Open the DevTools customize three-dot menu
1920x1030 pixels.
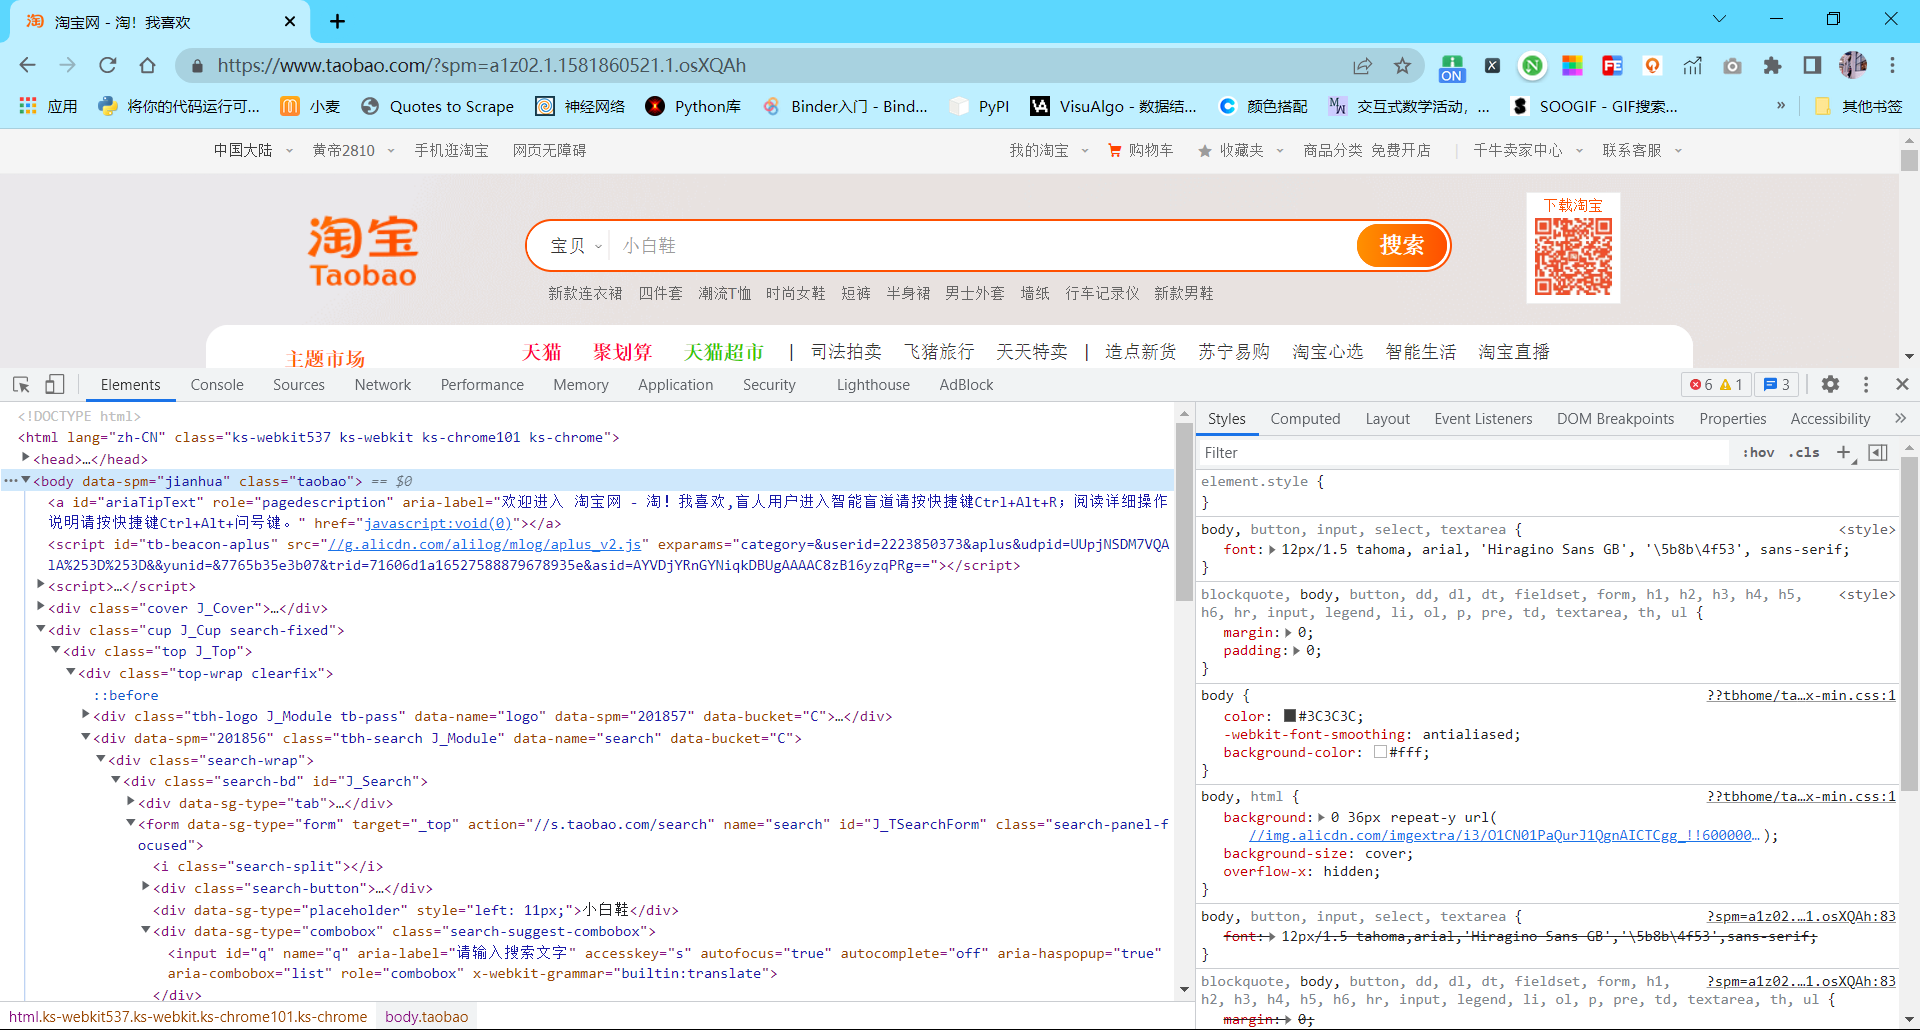(x=1866, y=385)
